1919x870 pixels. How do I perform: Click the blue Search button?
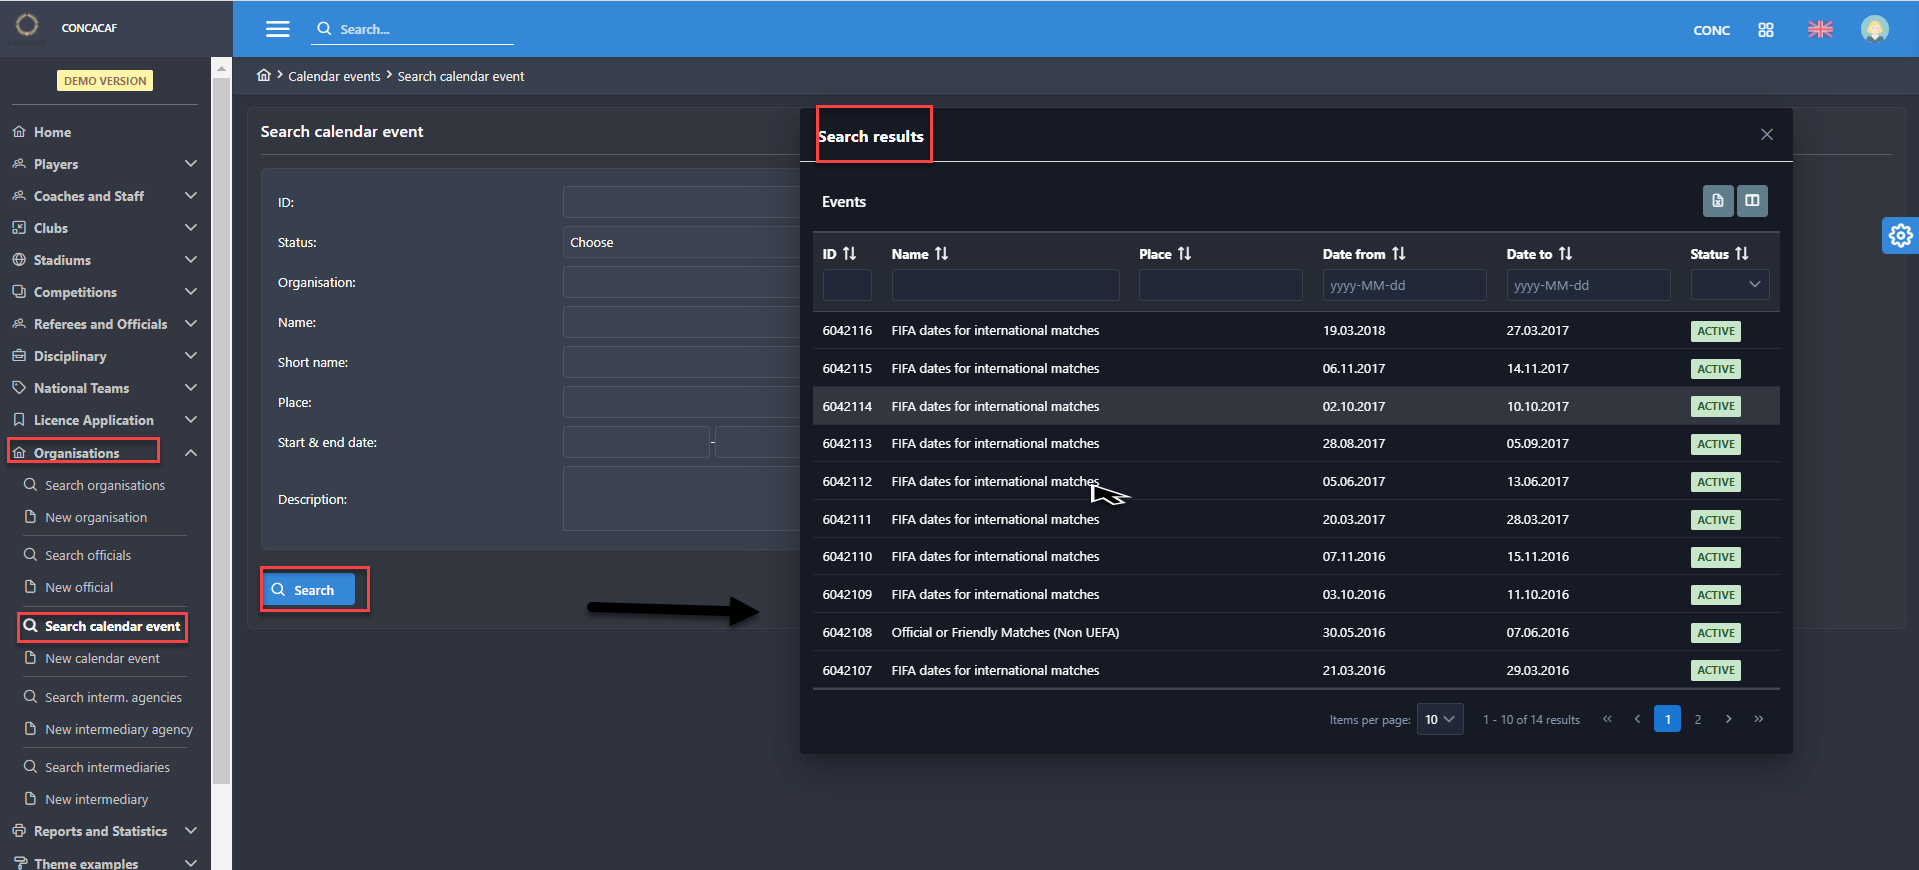pos(308,590)
